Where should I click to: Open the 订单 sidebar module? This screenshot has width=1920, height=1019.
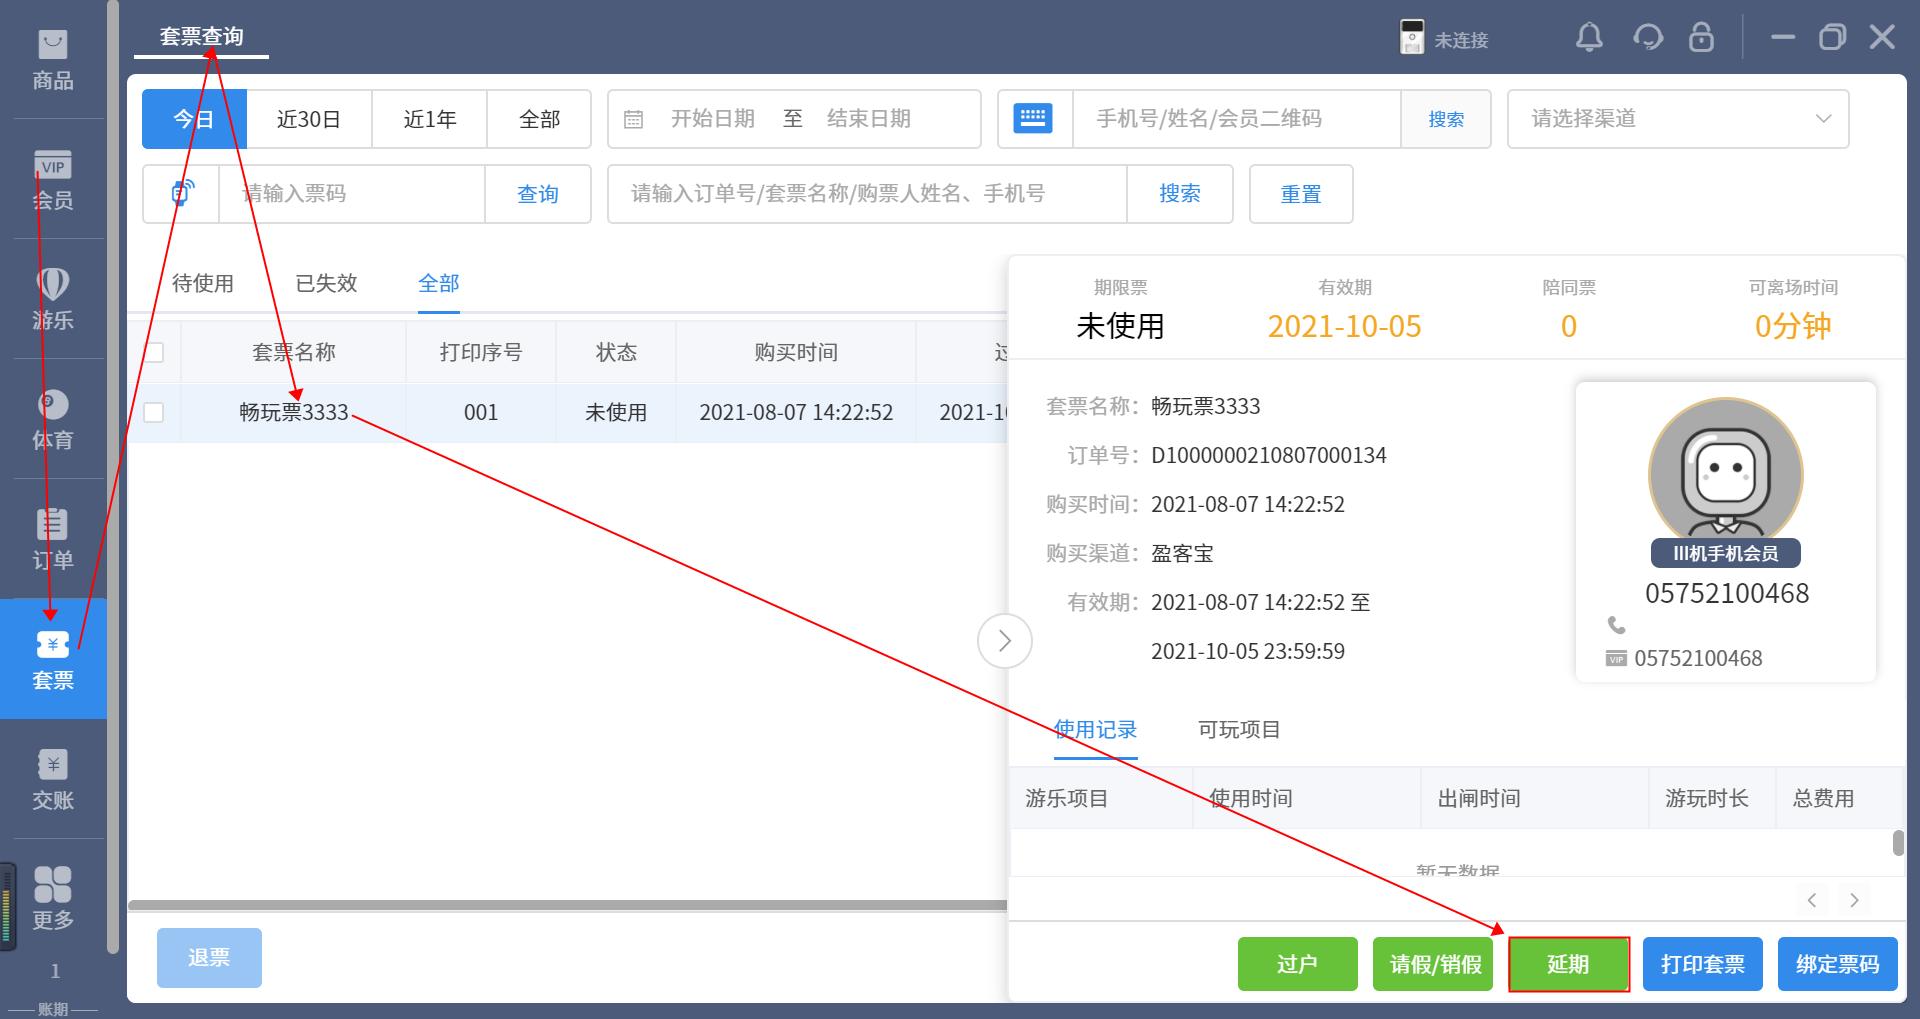click(x=52, y=540)
